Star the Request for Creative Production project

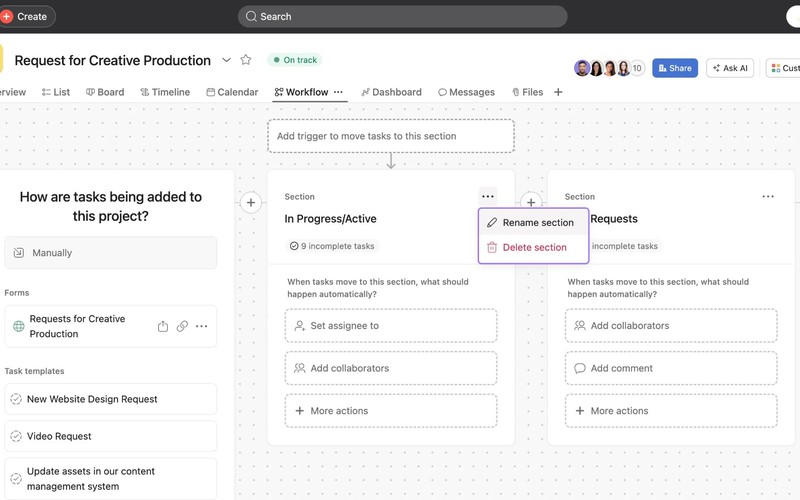[x=246, y=60]
